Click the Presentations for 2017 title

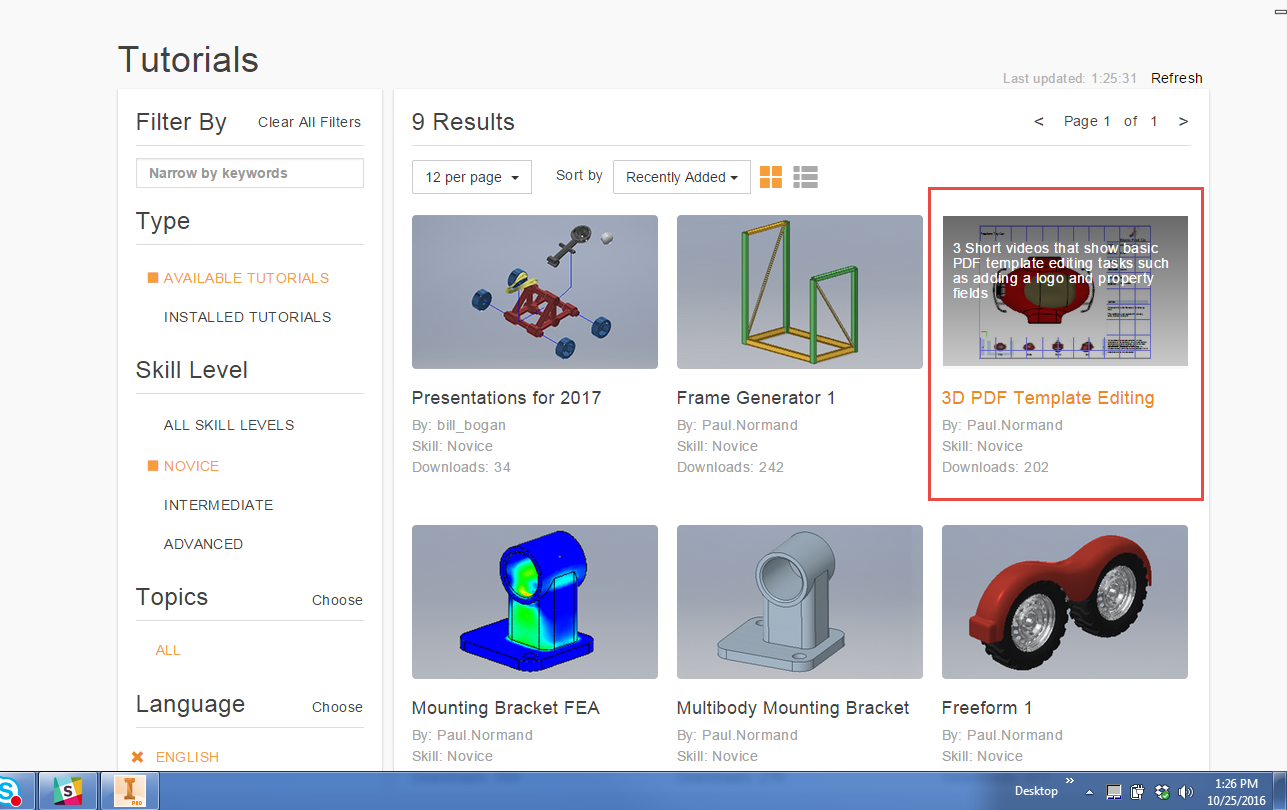point(507,398)
